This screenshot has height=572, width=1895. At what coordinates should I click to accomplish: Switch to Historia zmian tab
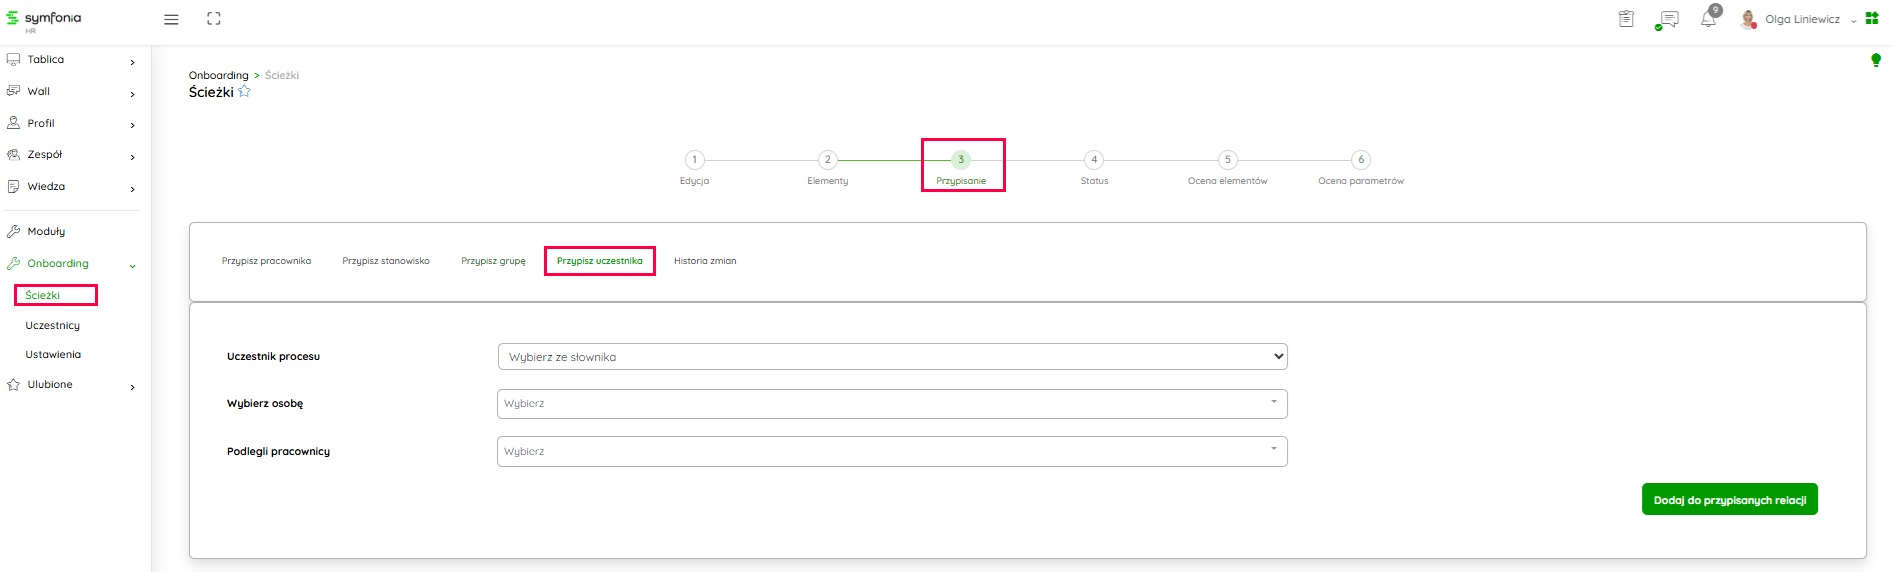(x=705, y=261)
